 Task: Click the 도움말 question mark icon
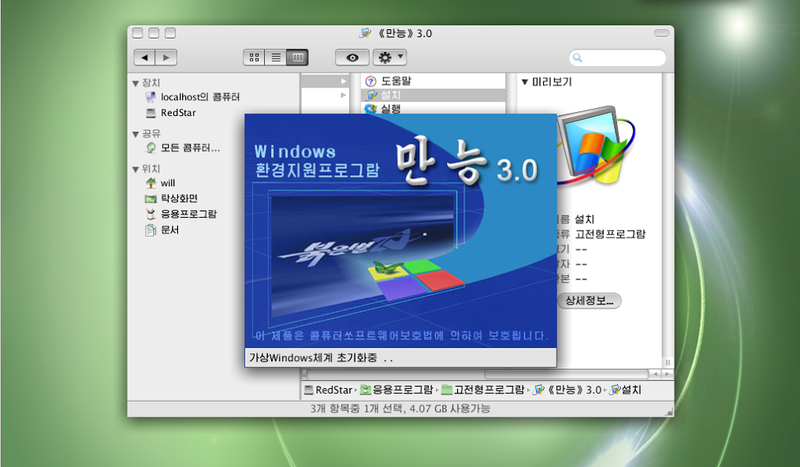(x=371, y=81)
